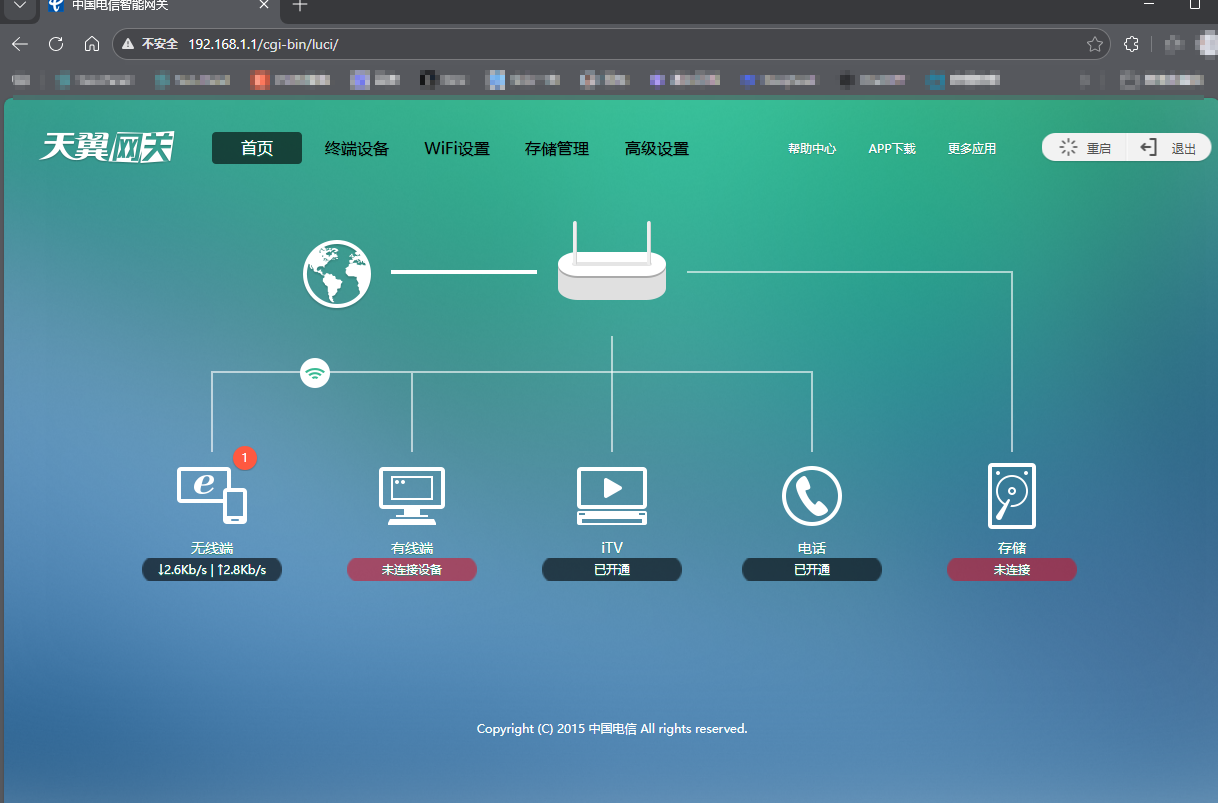Screen dimensions: 1218x803
Task: Open the tab search dropdown arrow
Action: pyautogui.click(x=19, y=5)
